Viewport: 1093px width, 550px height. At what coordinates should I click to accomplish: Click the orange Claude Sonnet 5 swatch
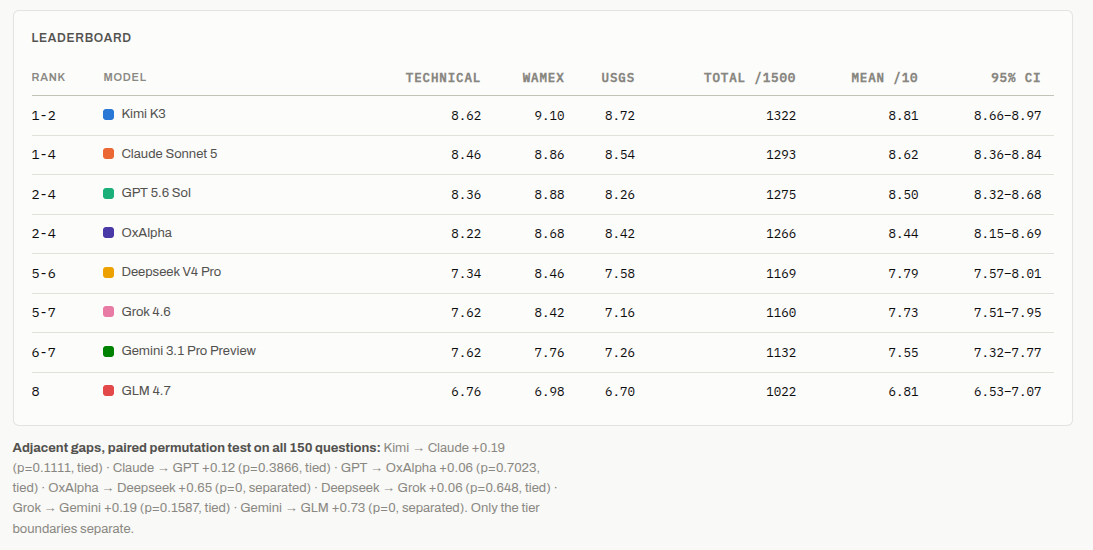pyautogui.click(x=108, y=153)
